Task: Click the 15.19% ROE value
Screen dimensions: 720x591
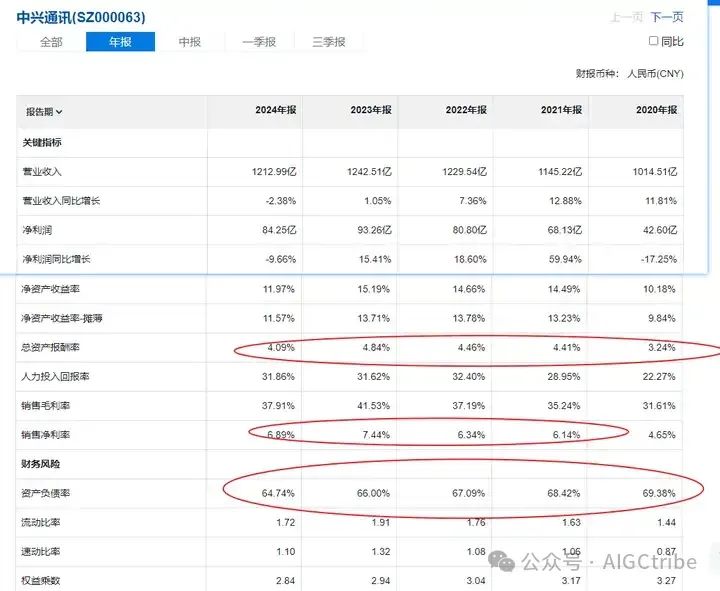Action: (x=374, y=289)
